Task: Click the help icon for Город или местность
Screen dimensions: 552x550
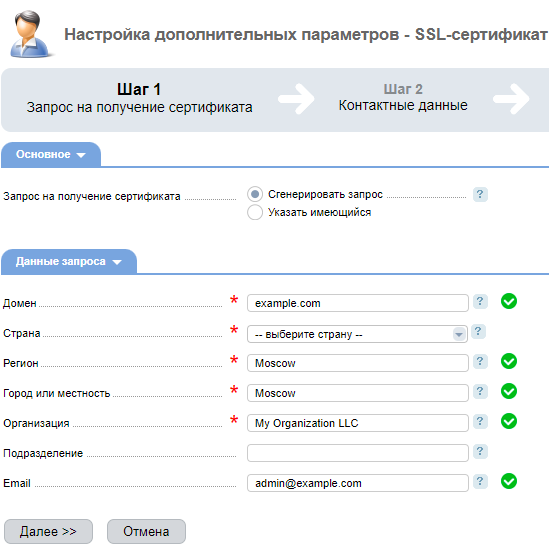Action: [x=480, y=391]
